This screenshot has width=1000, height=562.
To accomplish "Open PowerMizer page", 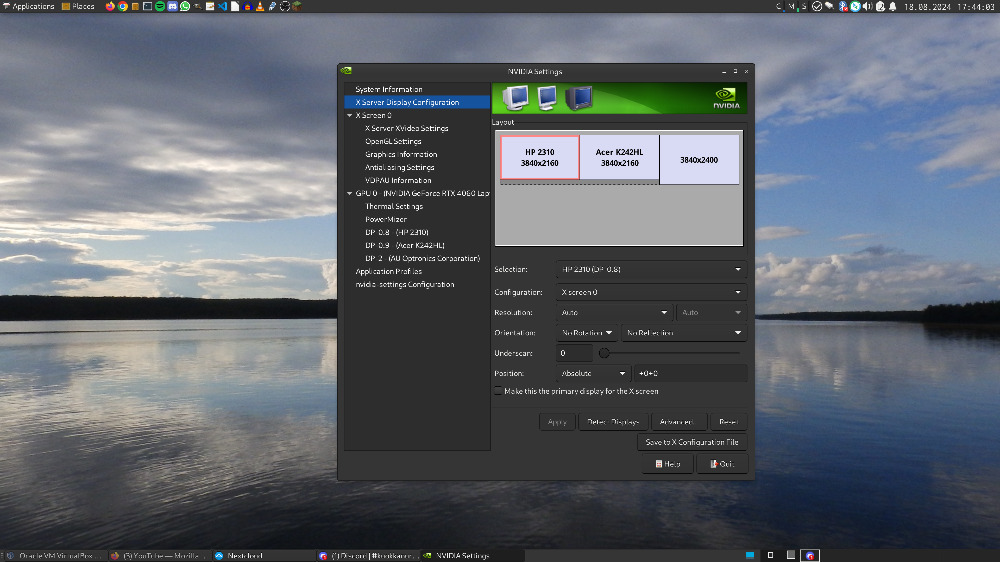I will [x=386, y=219].
